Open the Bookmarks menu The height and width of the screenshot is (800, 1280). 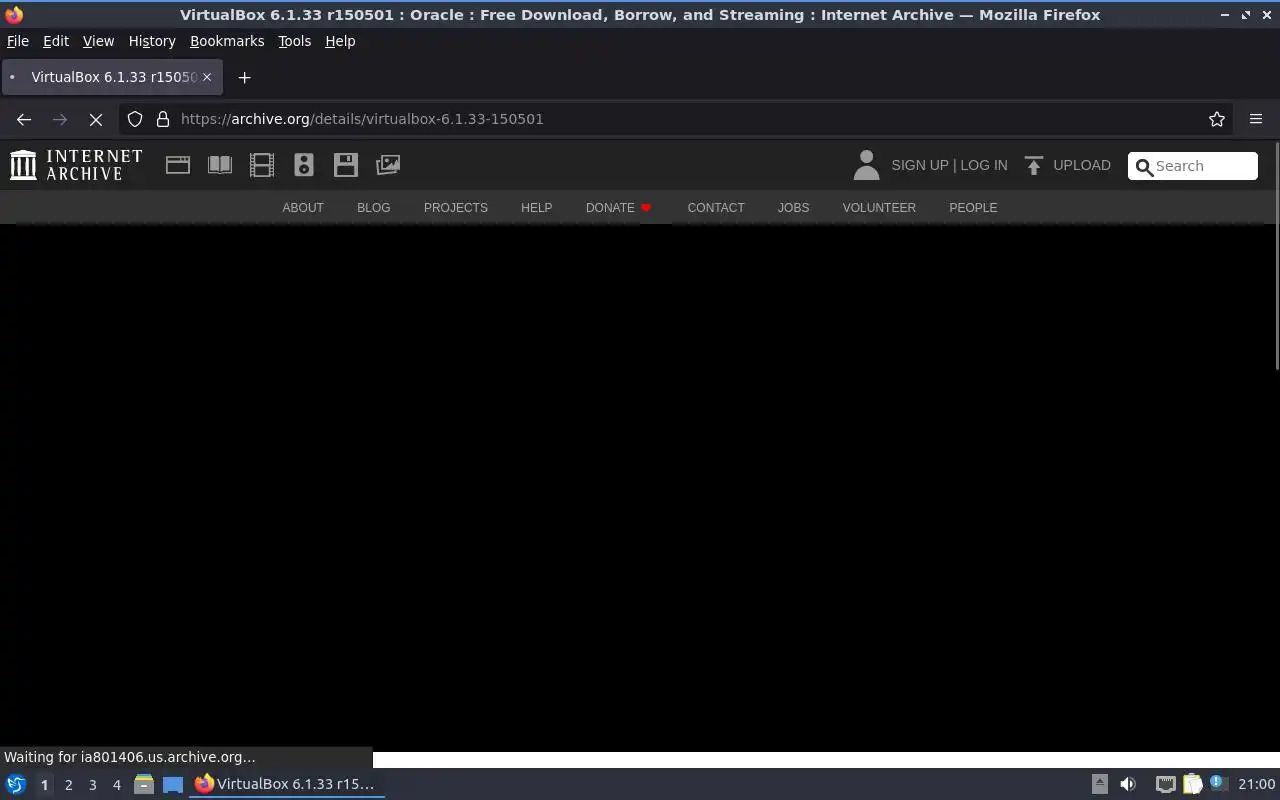click(227, 41)
